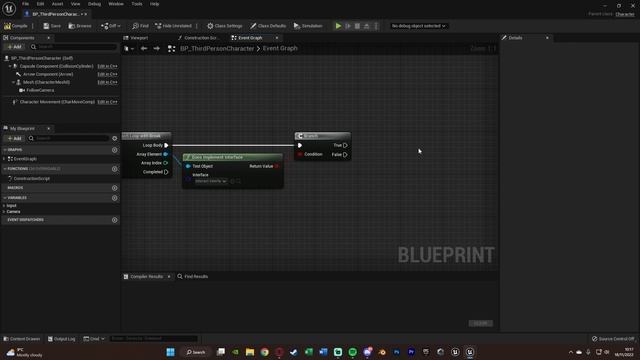The image size is (640, 360).
Task: Click the Source Control Off status
Action: (613, 339)
